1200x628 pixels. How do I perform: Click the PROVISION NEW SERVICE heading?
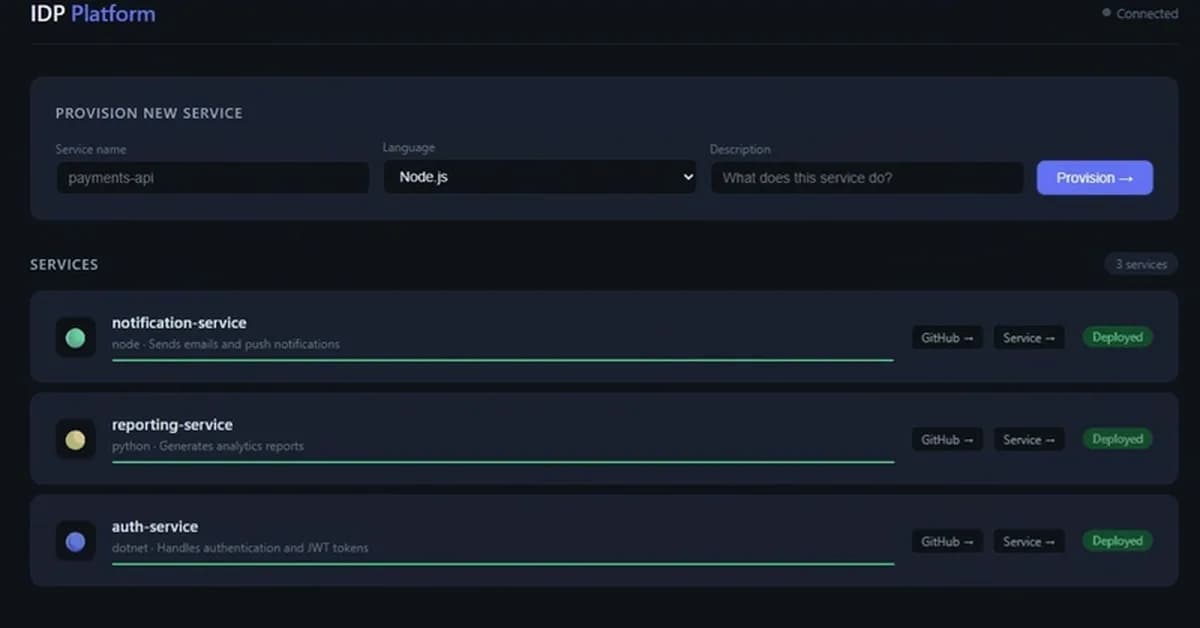point(149,113)
